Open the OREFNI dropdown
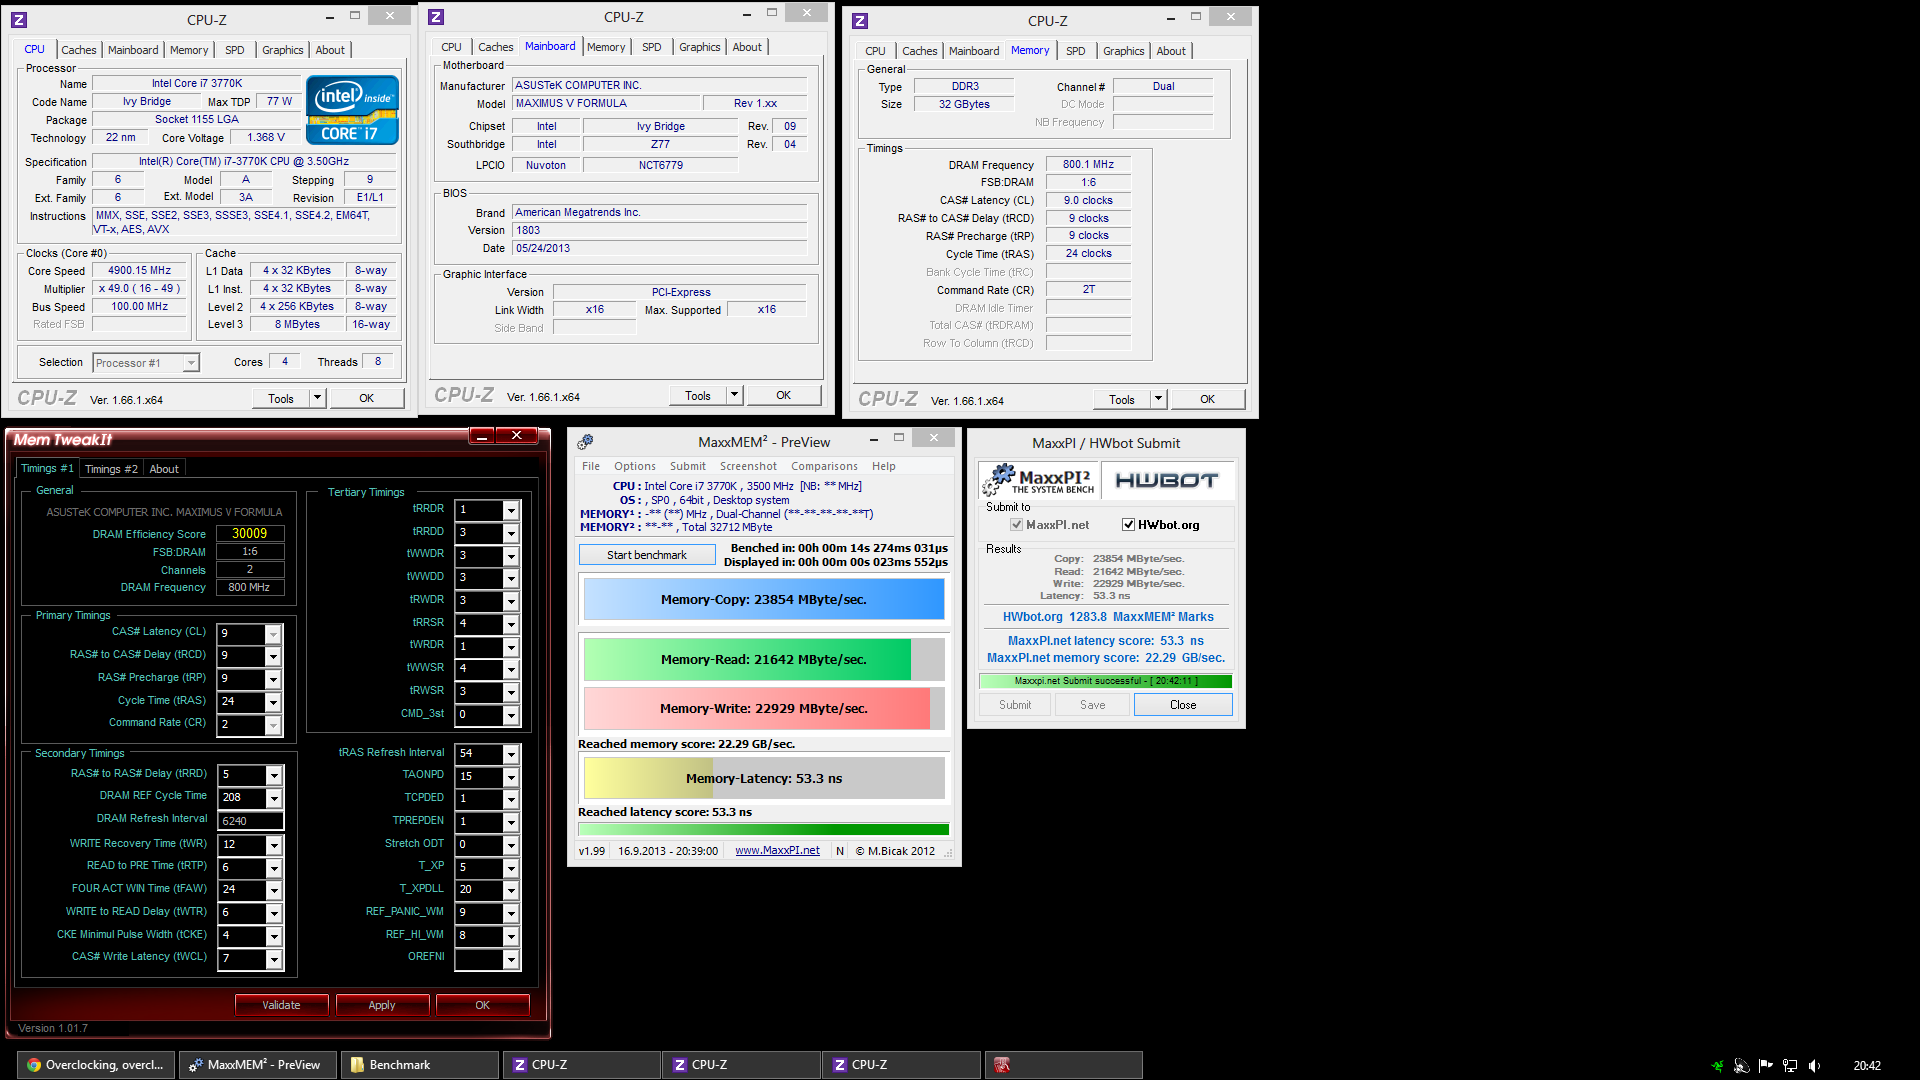The image size is (1920, 1080). coord(511,959)
